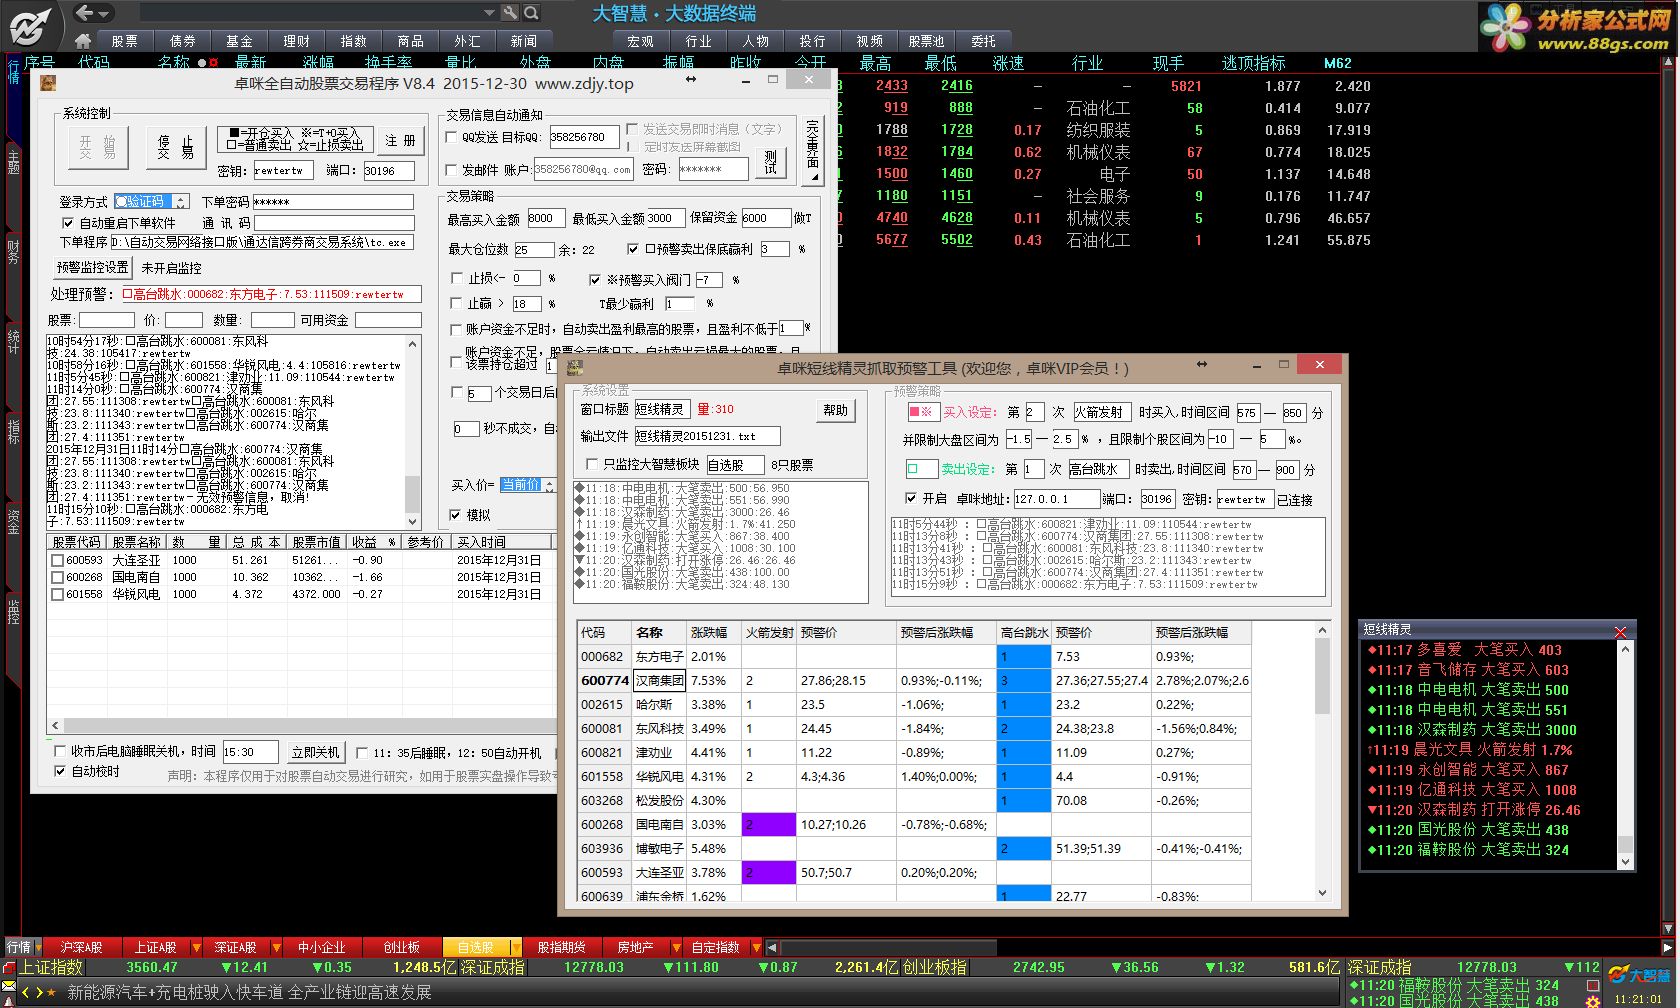Click the home icon beside 股票 menu

click(83, 41)
